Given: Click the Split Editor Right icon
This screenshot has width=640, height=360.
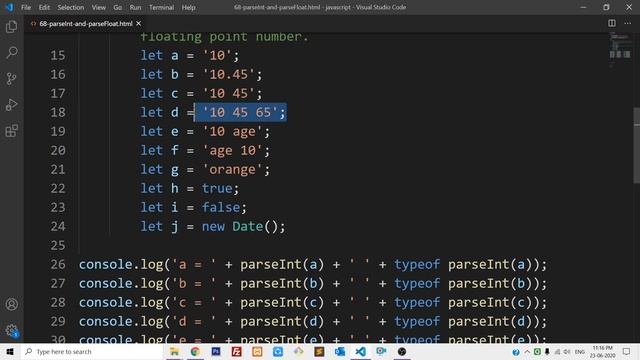Looking at the screenshot, I should point(611,23).
